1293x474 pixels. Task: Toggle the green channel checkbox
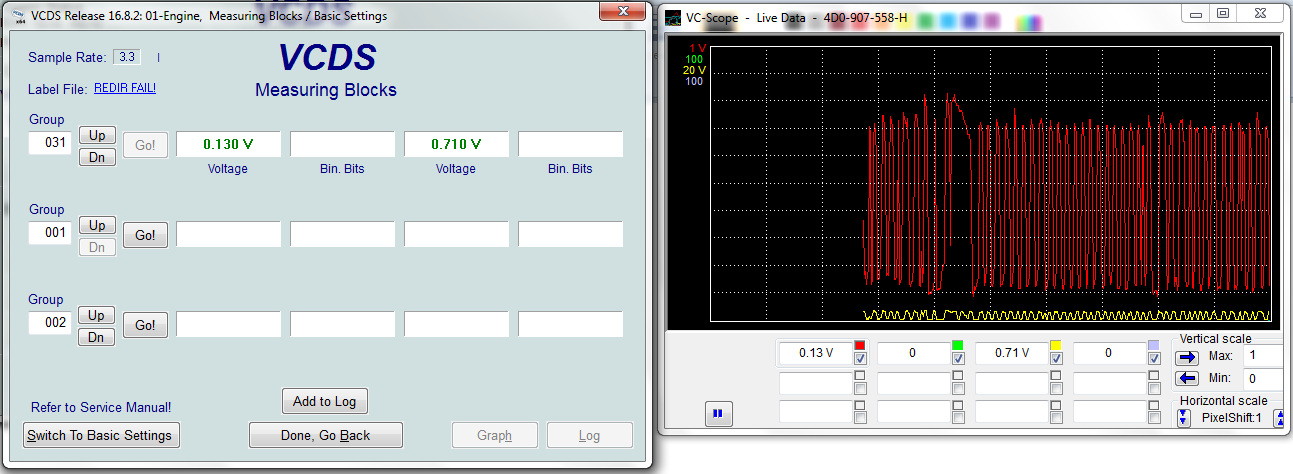tap(958, 359)
